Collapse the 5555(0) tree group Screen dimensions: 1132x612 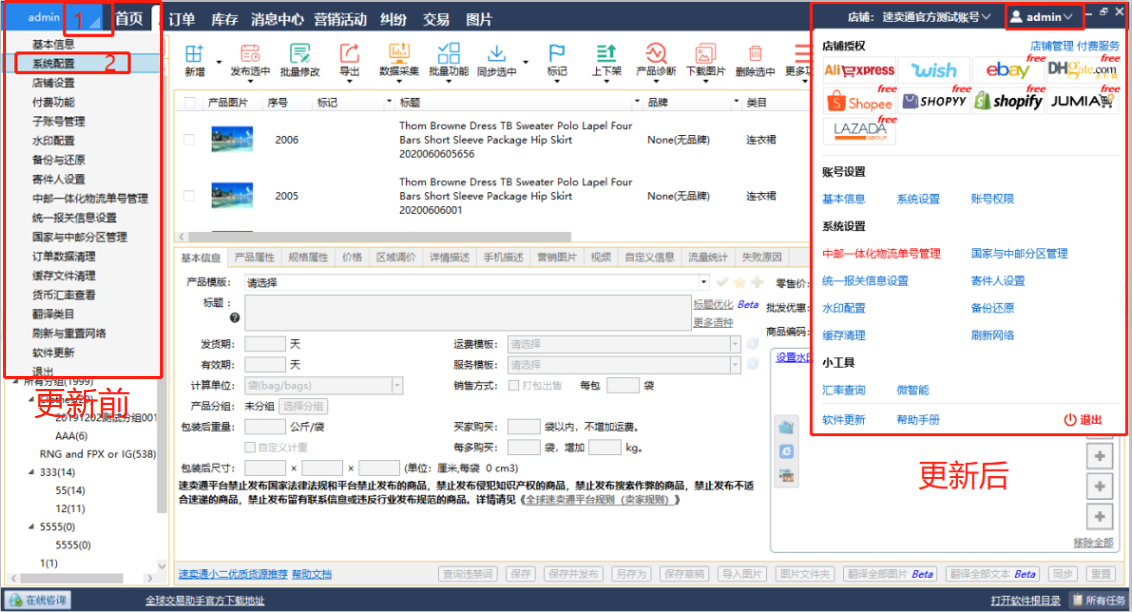pos(31,527)
